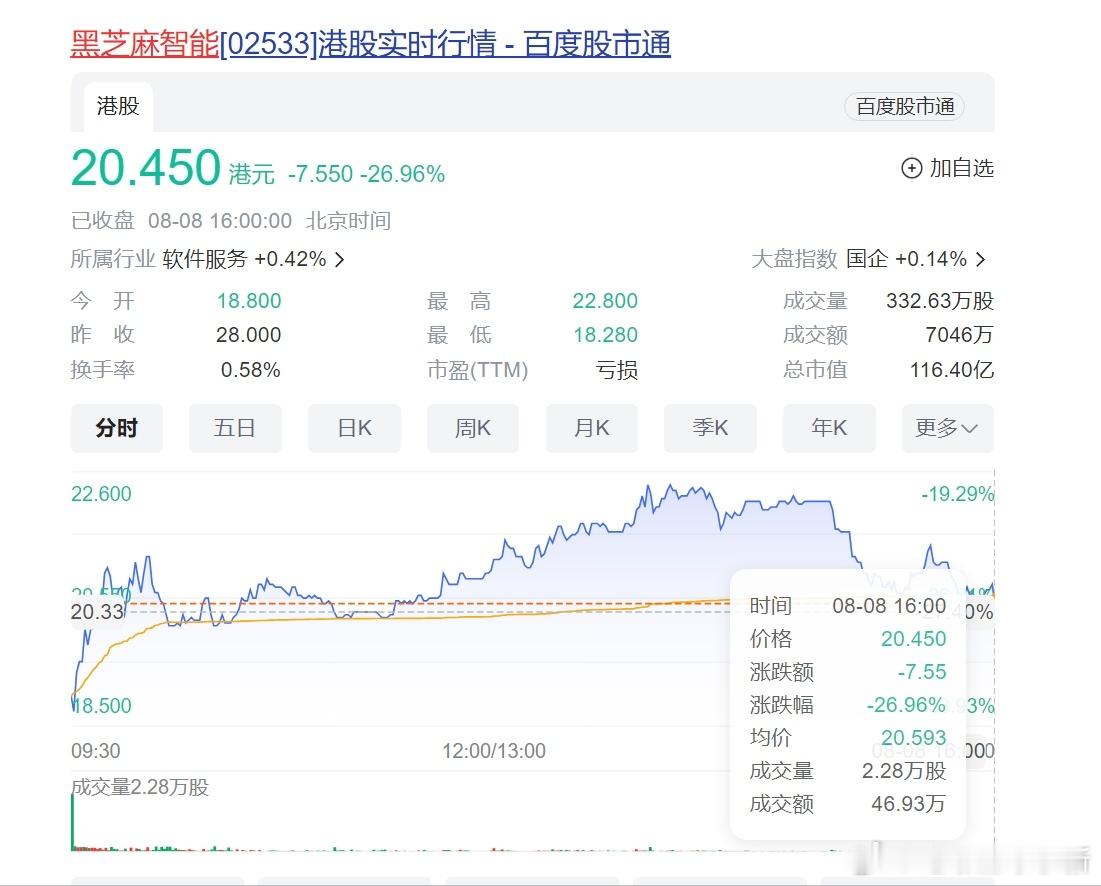Open the 黑芝麻智能[02533] stock title link

(x=370, y=44)
